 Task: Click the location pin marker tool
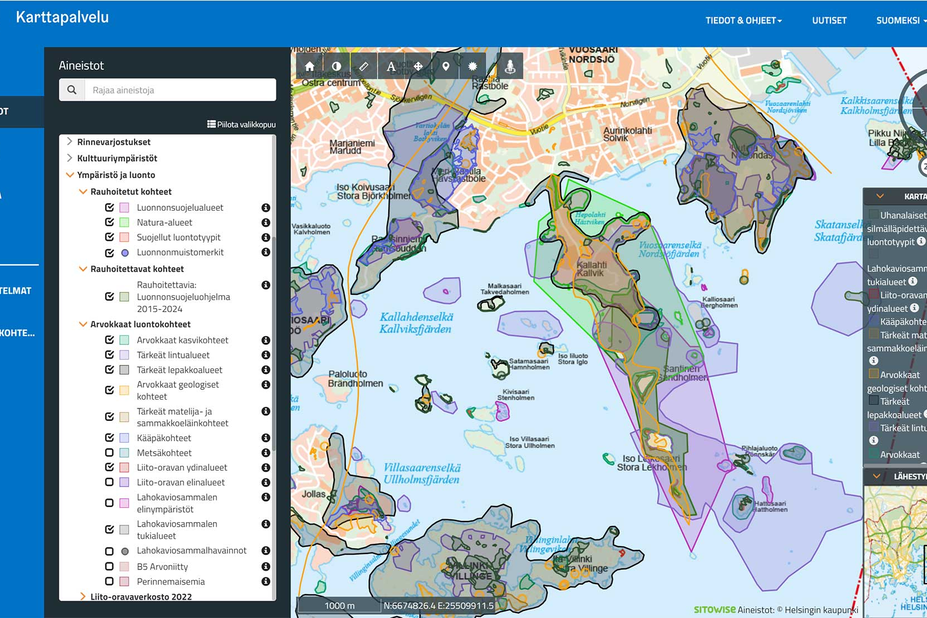click(446, 66)
